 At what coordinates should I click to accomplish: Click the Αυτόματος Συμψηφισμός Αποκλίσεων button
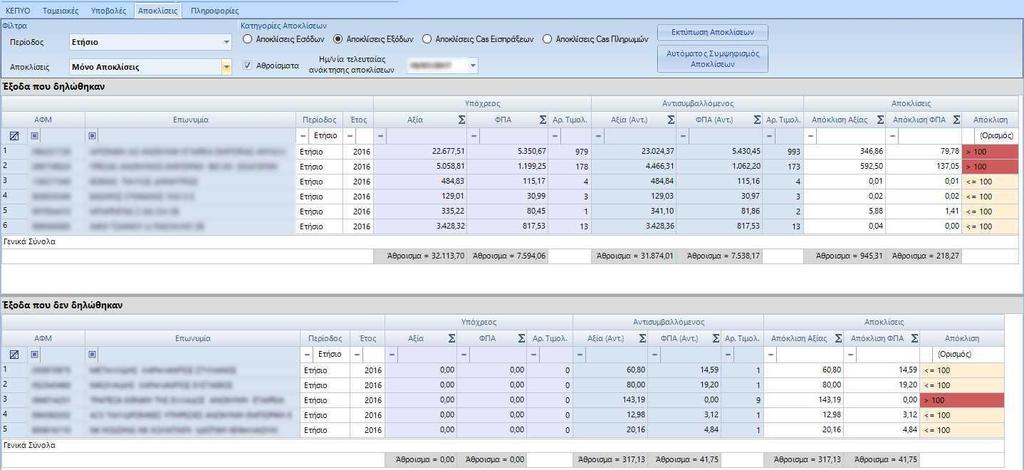click(x=712, y=59)
